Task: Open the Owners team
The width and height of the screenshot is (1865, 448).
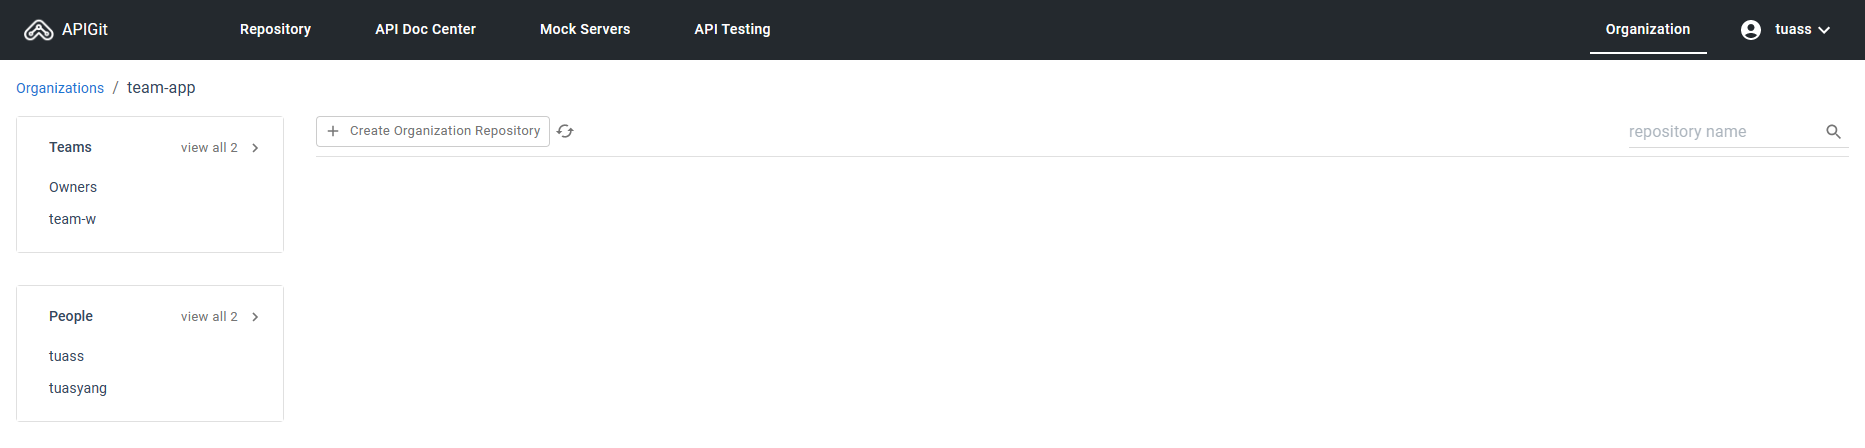Action: pos(73,187)
